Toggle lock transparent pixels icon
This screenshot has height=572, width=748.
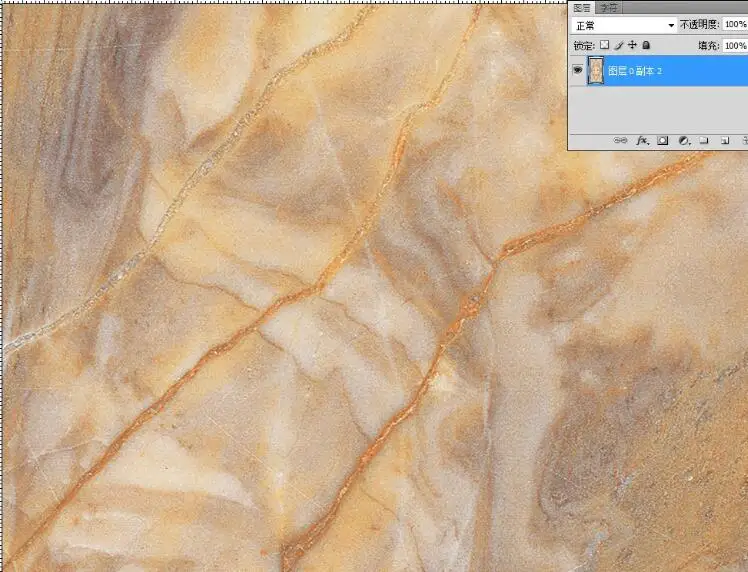[x=604, y=45]
